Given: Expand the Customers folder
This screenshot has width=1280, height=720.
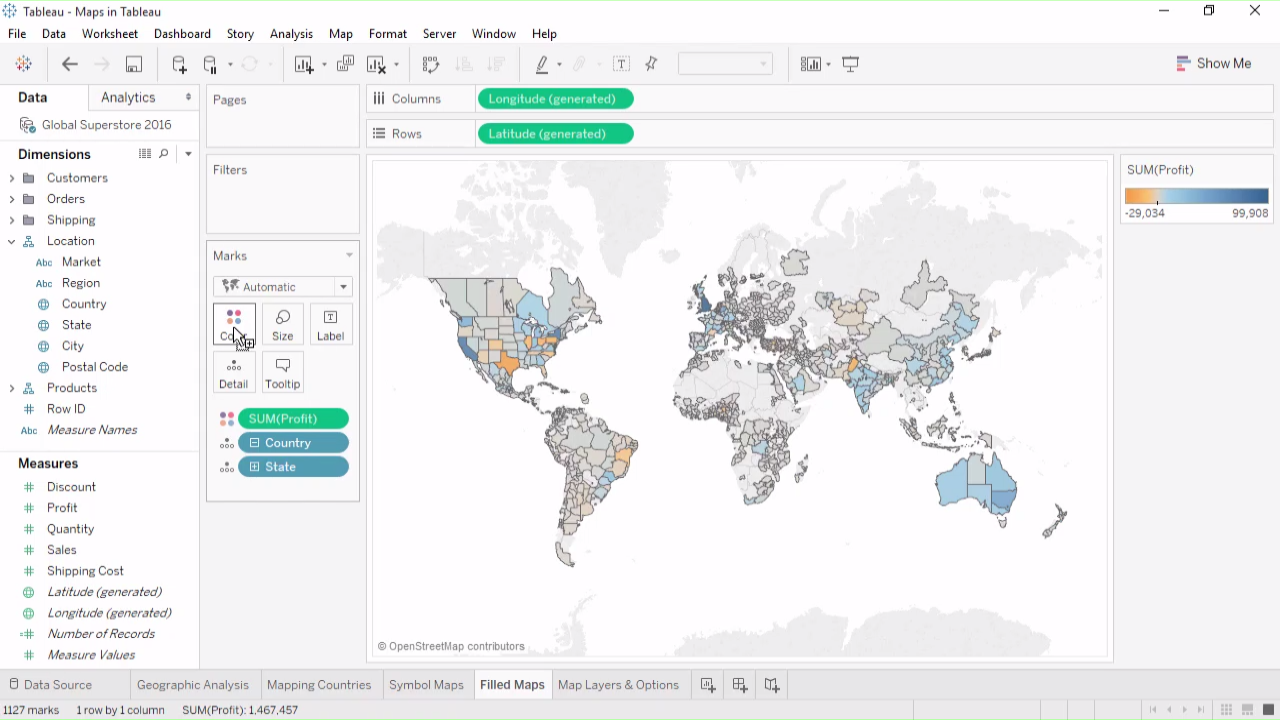Looking at the screenshot, I should point(12,178).
